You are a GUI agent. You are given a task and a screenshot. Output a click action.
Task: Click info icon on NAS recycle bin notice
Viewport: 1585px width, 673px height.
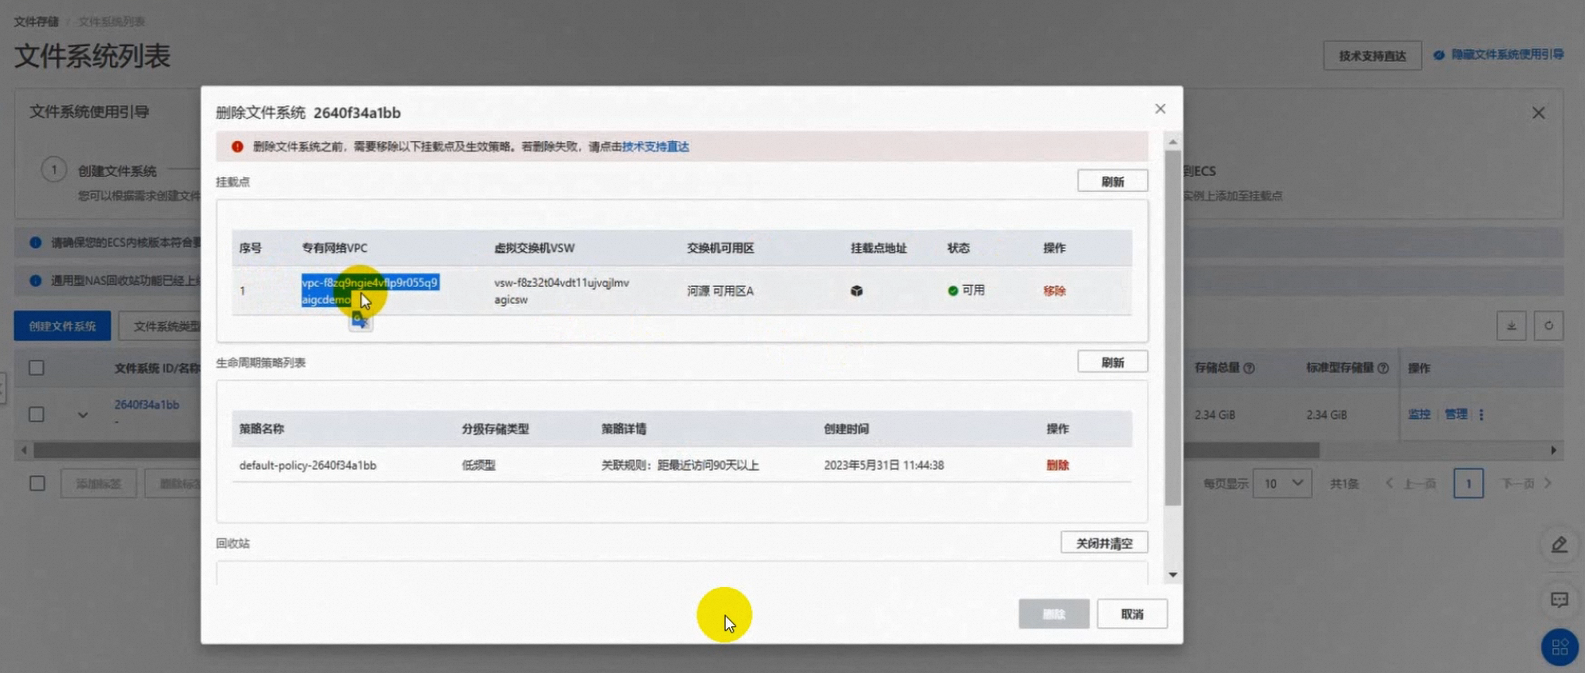(x=36, y=281)
